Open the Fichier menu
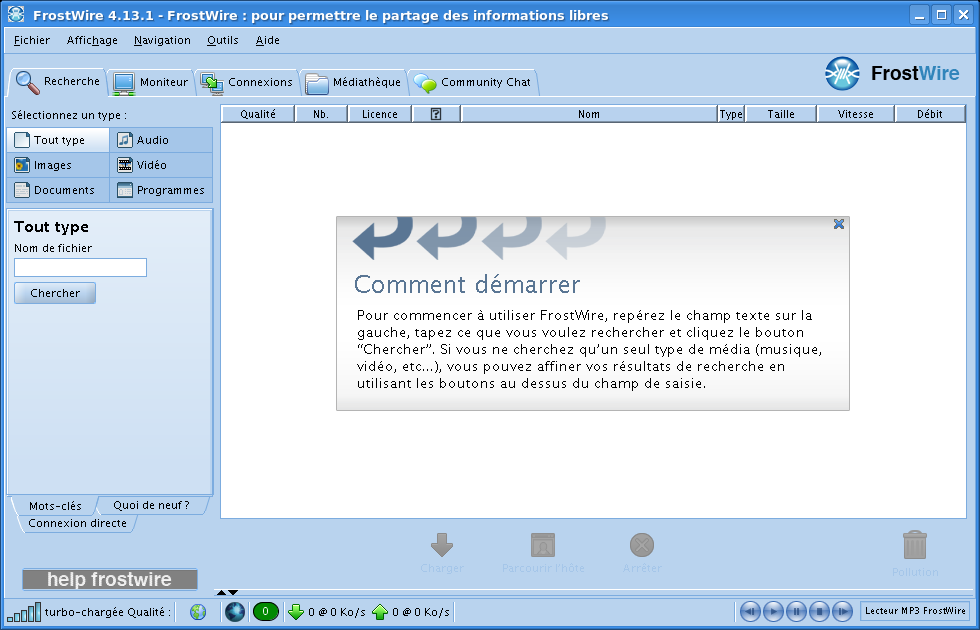This screenshot has width=980, height=630. pyautogui.click(x=32, y=40)
